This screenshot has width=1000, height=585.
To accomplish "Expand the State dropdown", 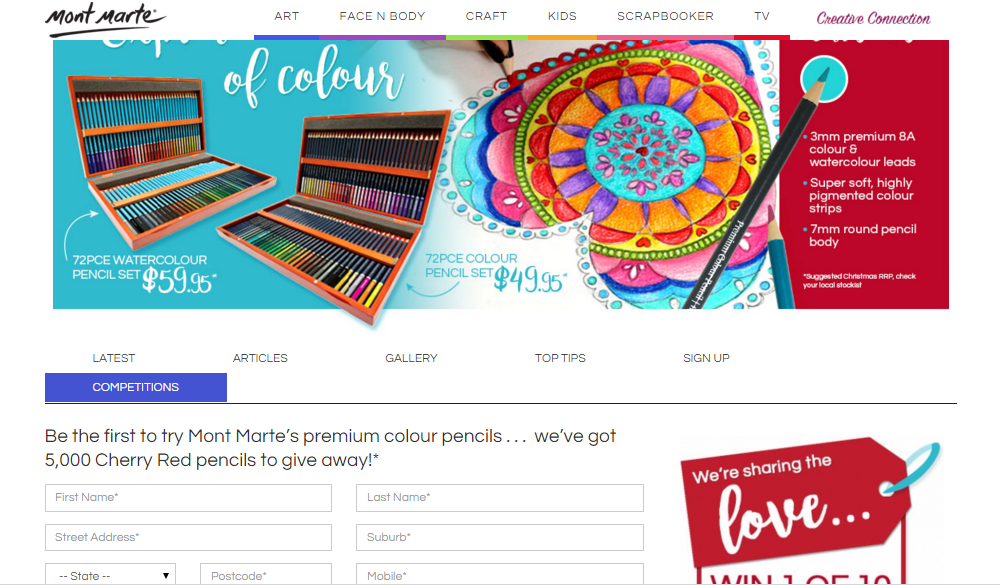I will click(x=110, y=575).
